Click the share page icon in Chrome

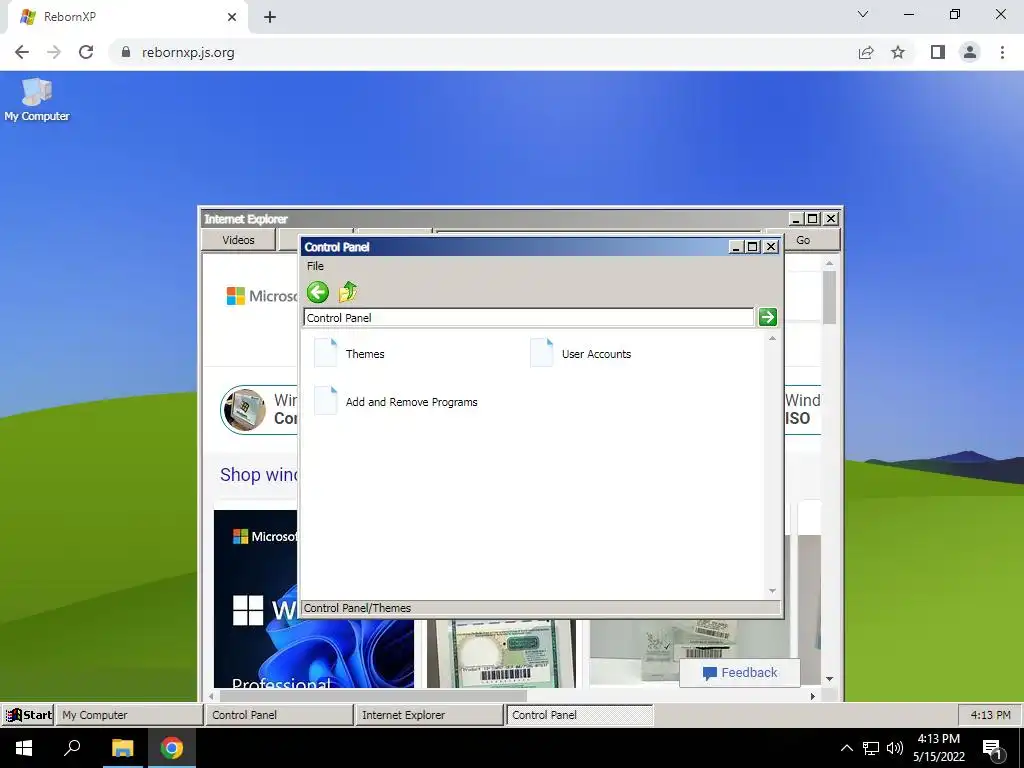[866, 52]
